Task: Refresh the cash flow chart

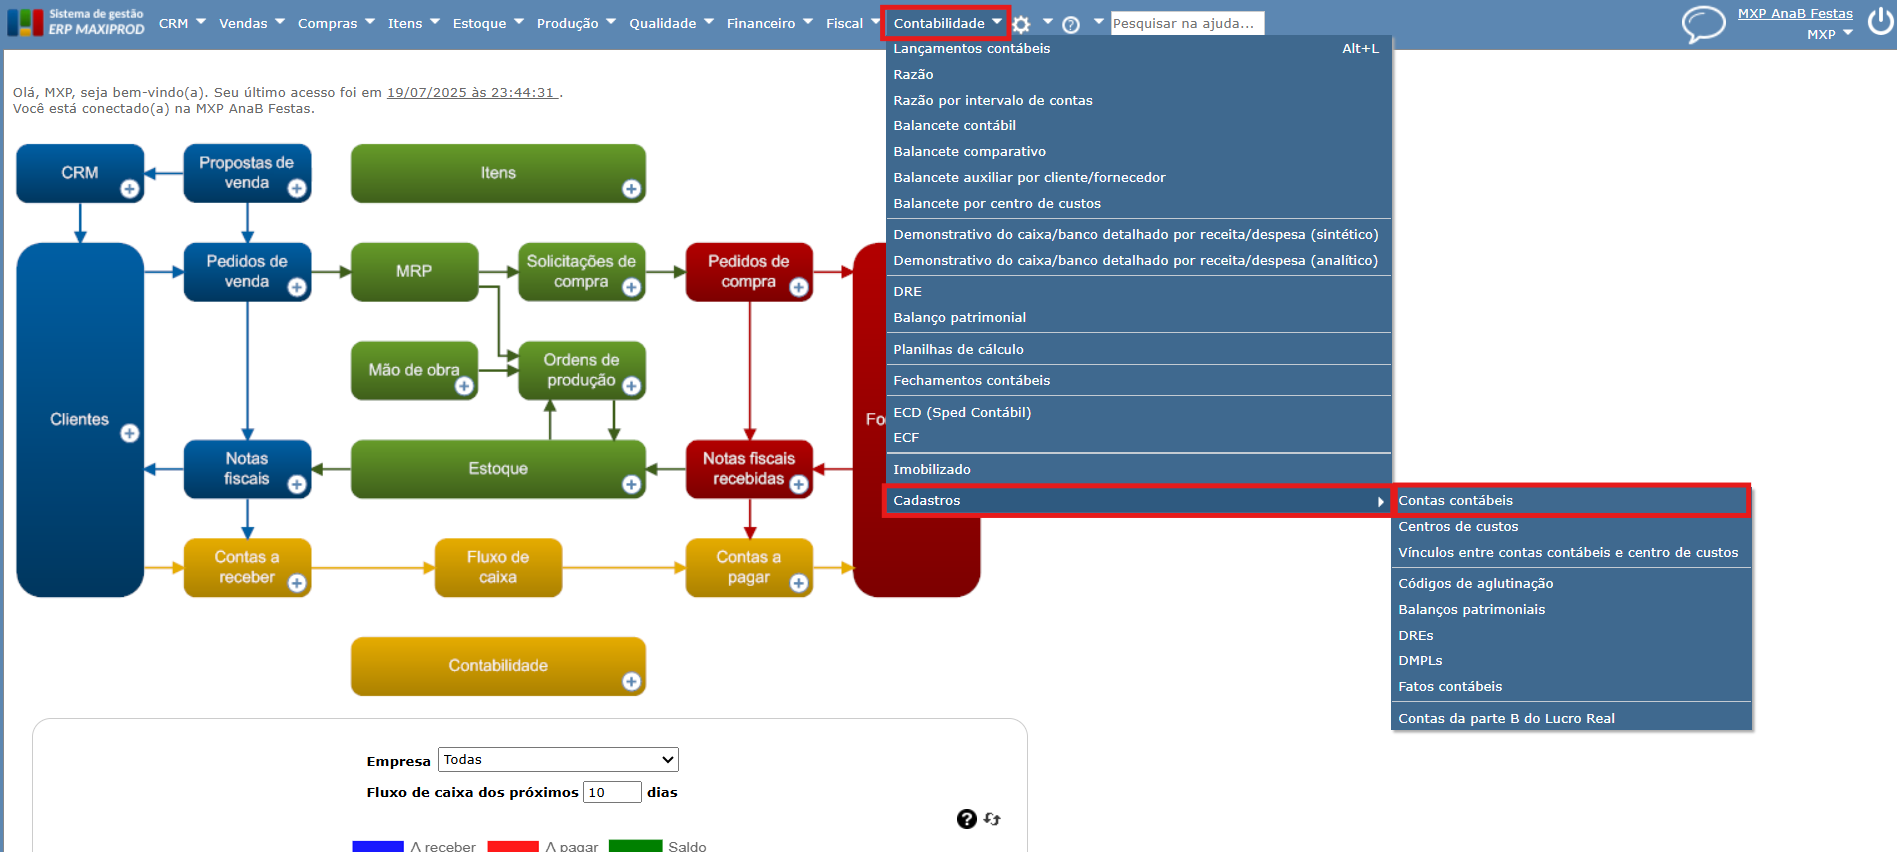Action: click(992, 818)
